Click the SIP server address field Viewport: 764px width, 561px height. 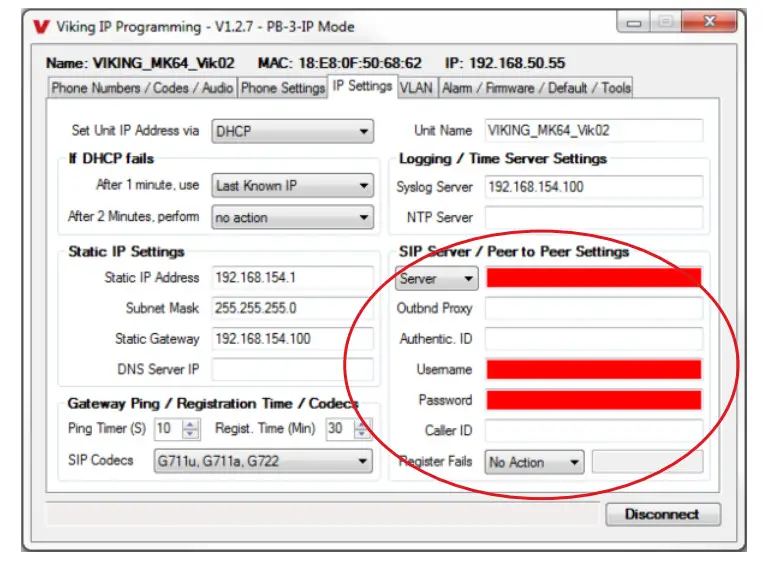[594, 278]
